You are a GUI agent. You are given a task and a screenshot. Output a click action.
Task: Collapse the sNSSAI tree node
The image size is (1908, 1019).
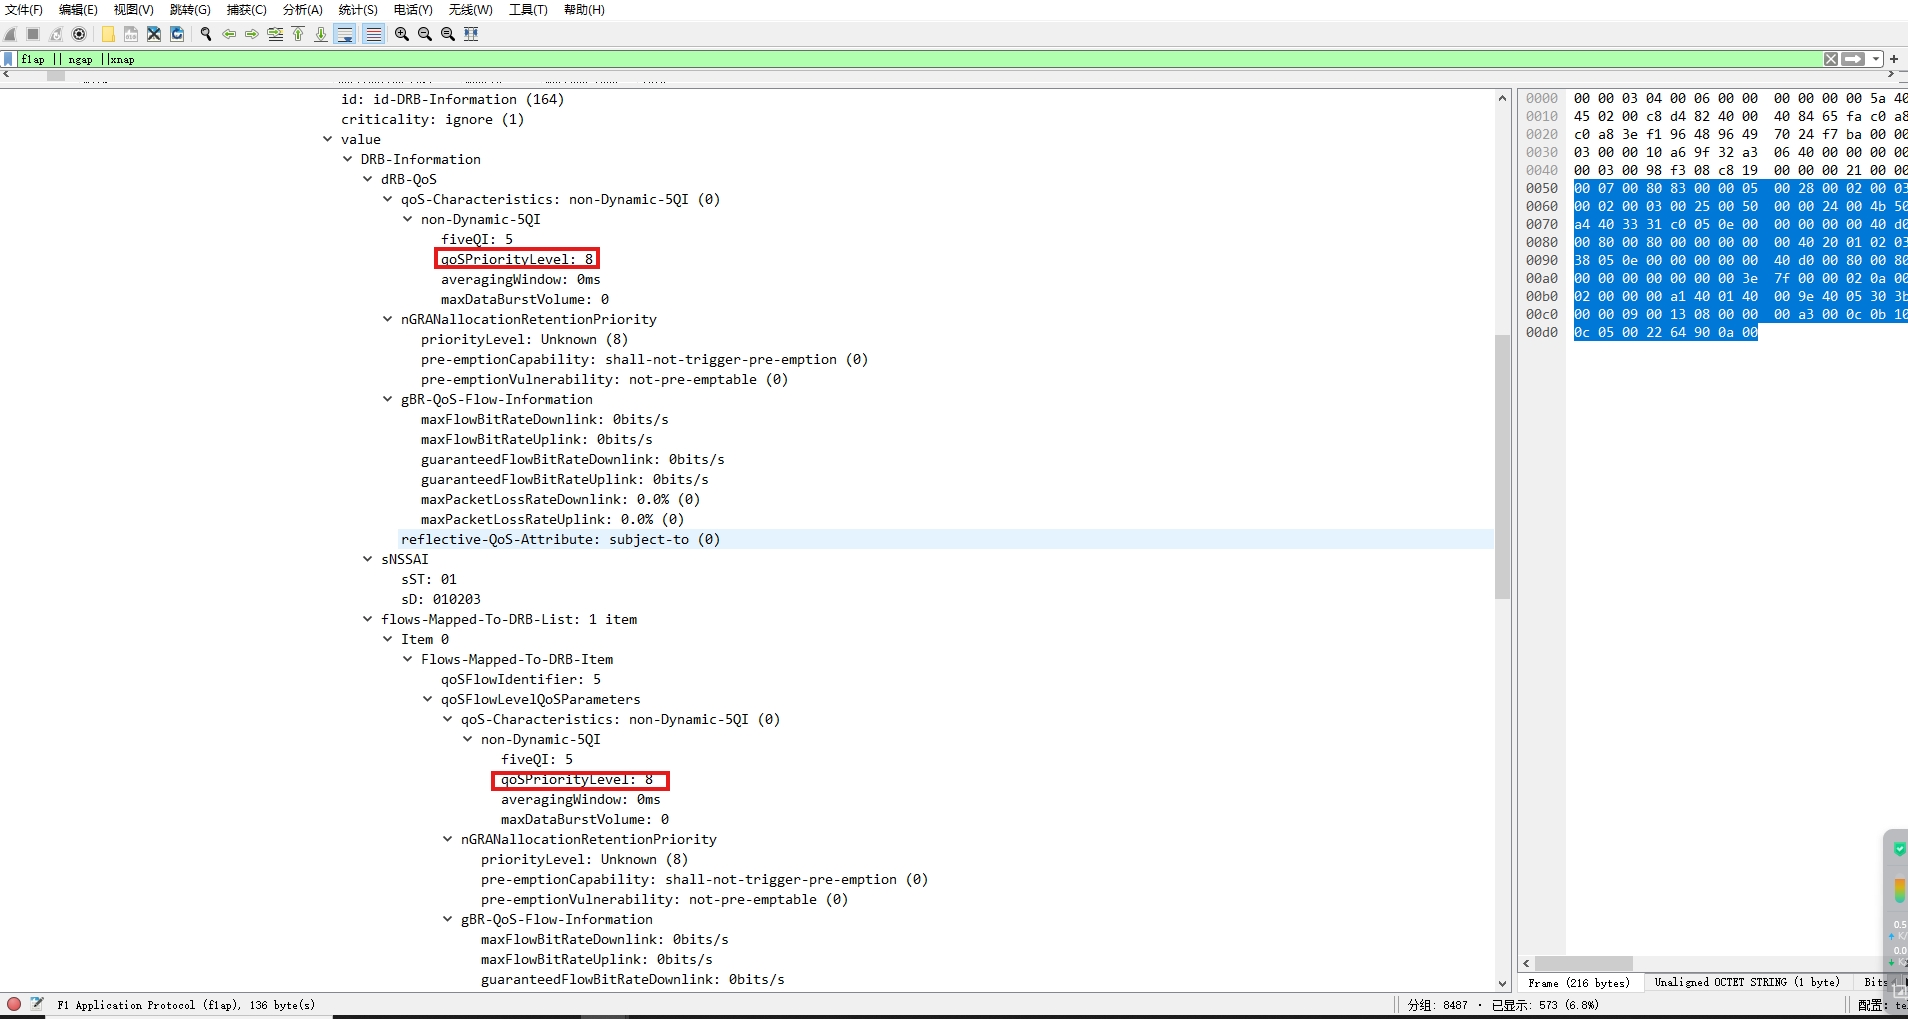click(x=367, y=559)
